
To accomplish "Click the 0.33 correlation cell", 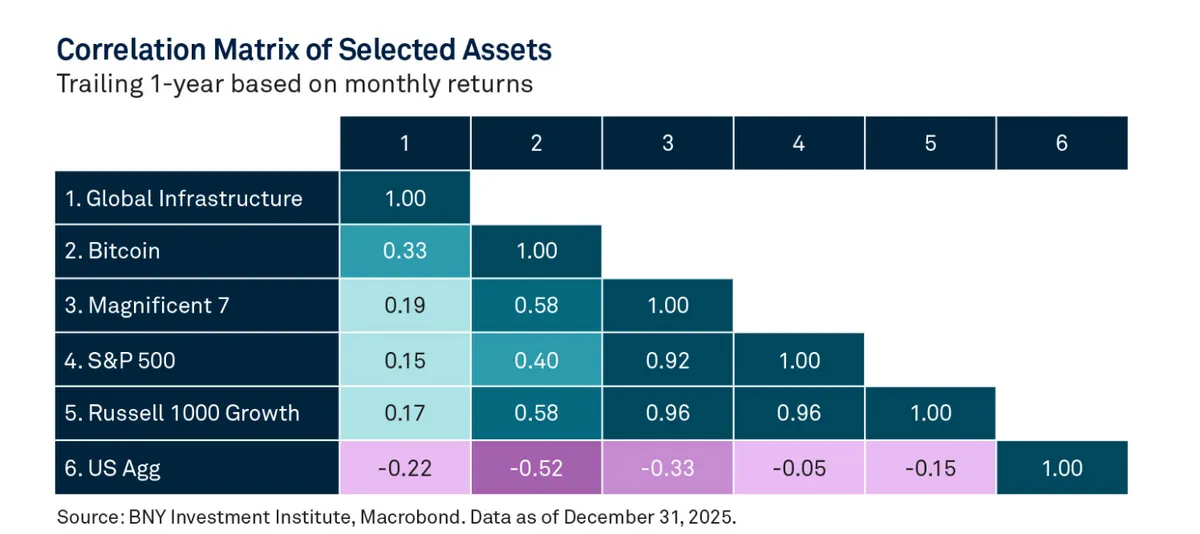I will tap(404, 251).
